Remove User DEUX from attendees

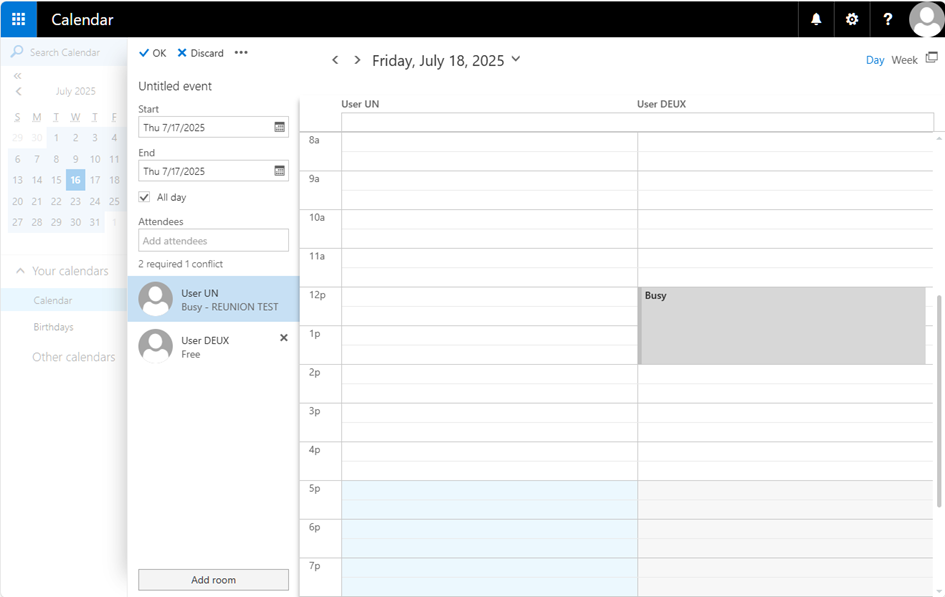coord(284,338)
